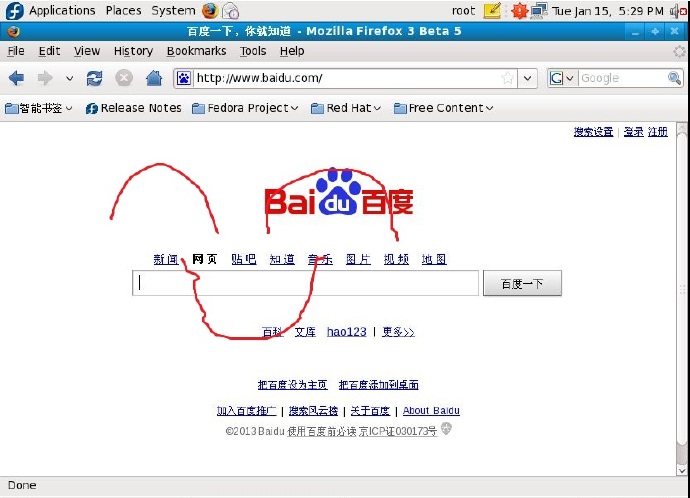Viewport: 690px width, 498px height.
Task: Open the View menu
Action: coord(87,51)
